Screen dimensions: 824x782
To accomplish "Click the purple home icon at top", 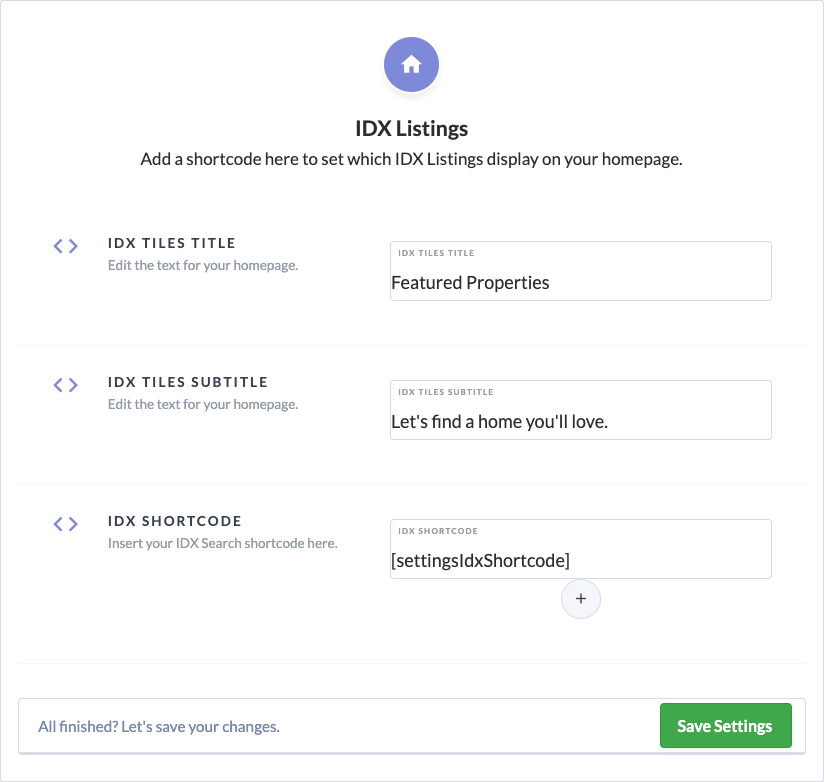I will coord(411,65).
